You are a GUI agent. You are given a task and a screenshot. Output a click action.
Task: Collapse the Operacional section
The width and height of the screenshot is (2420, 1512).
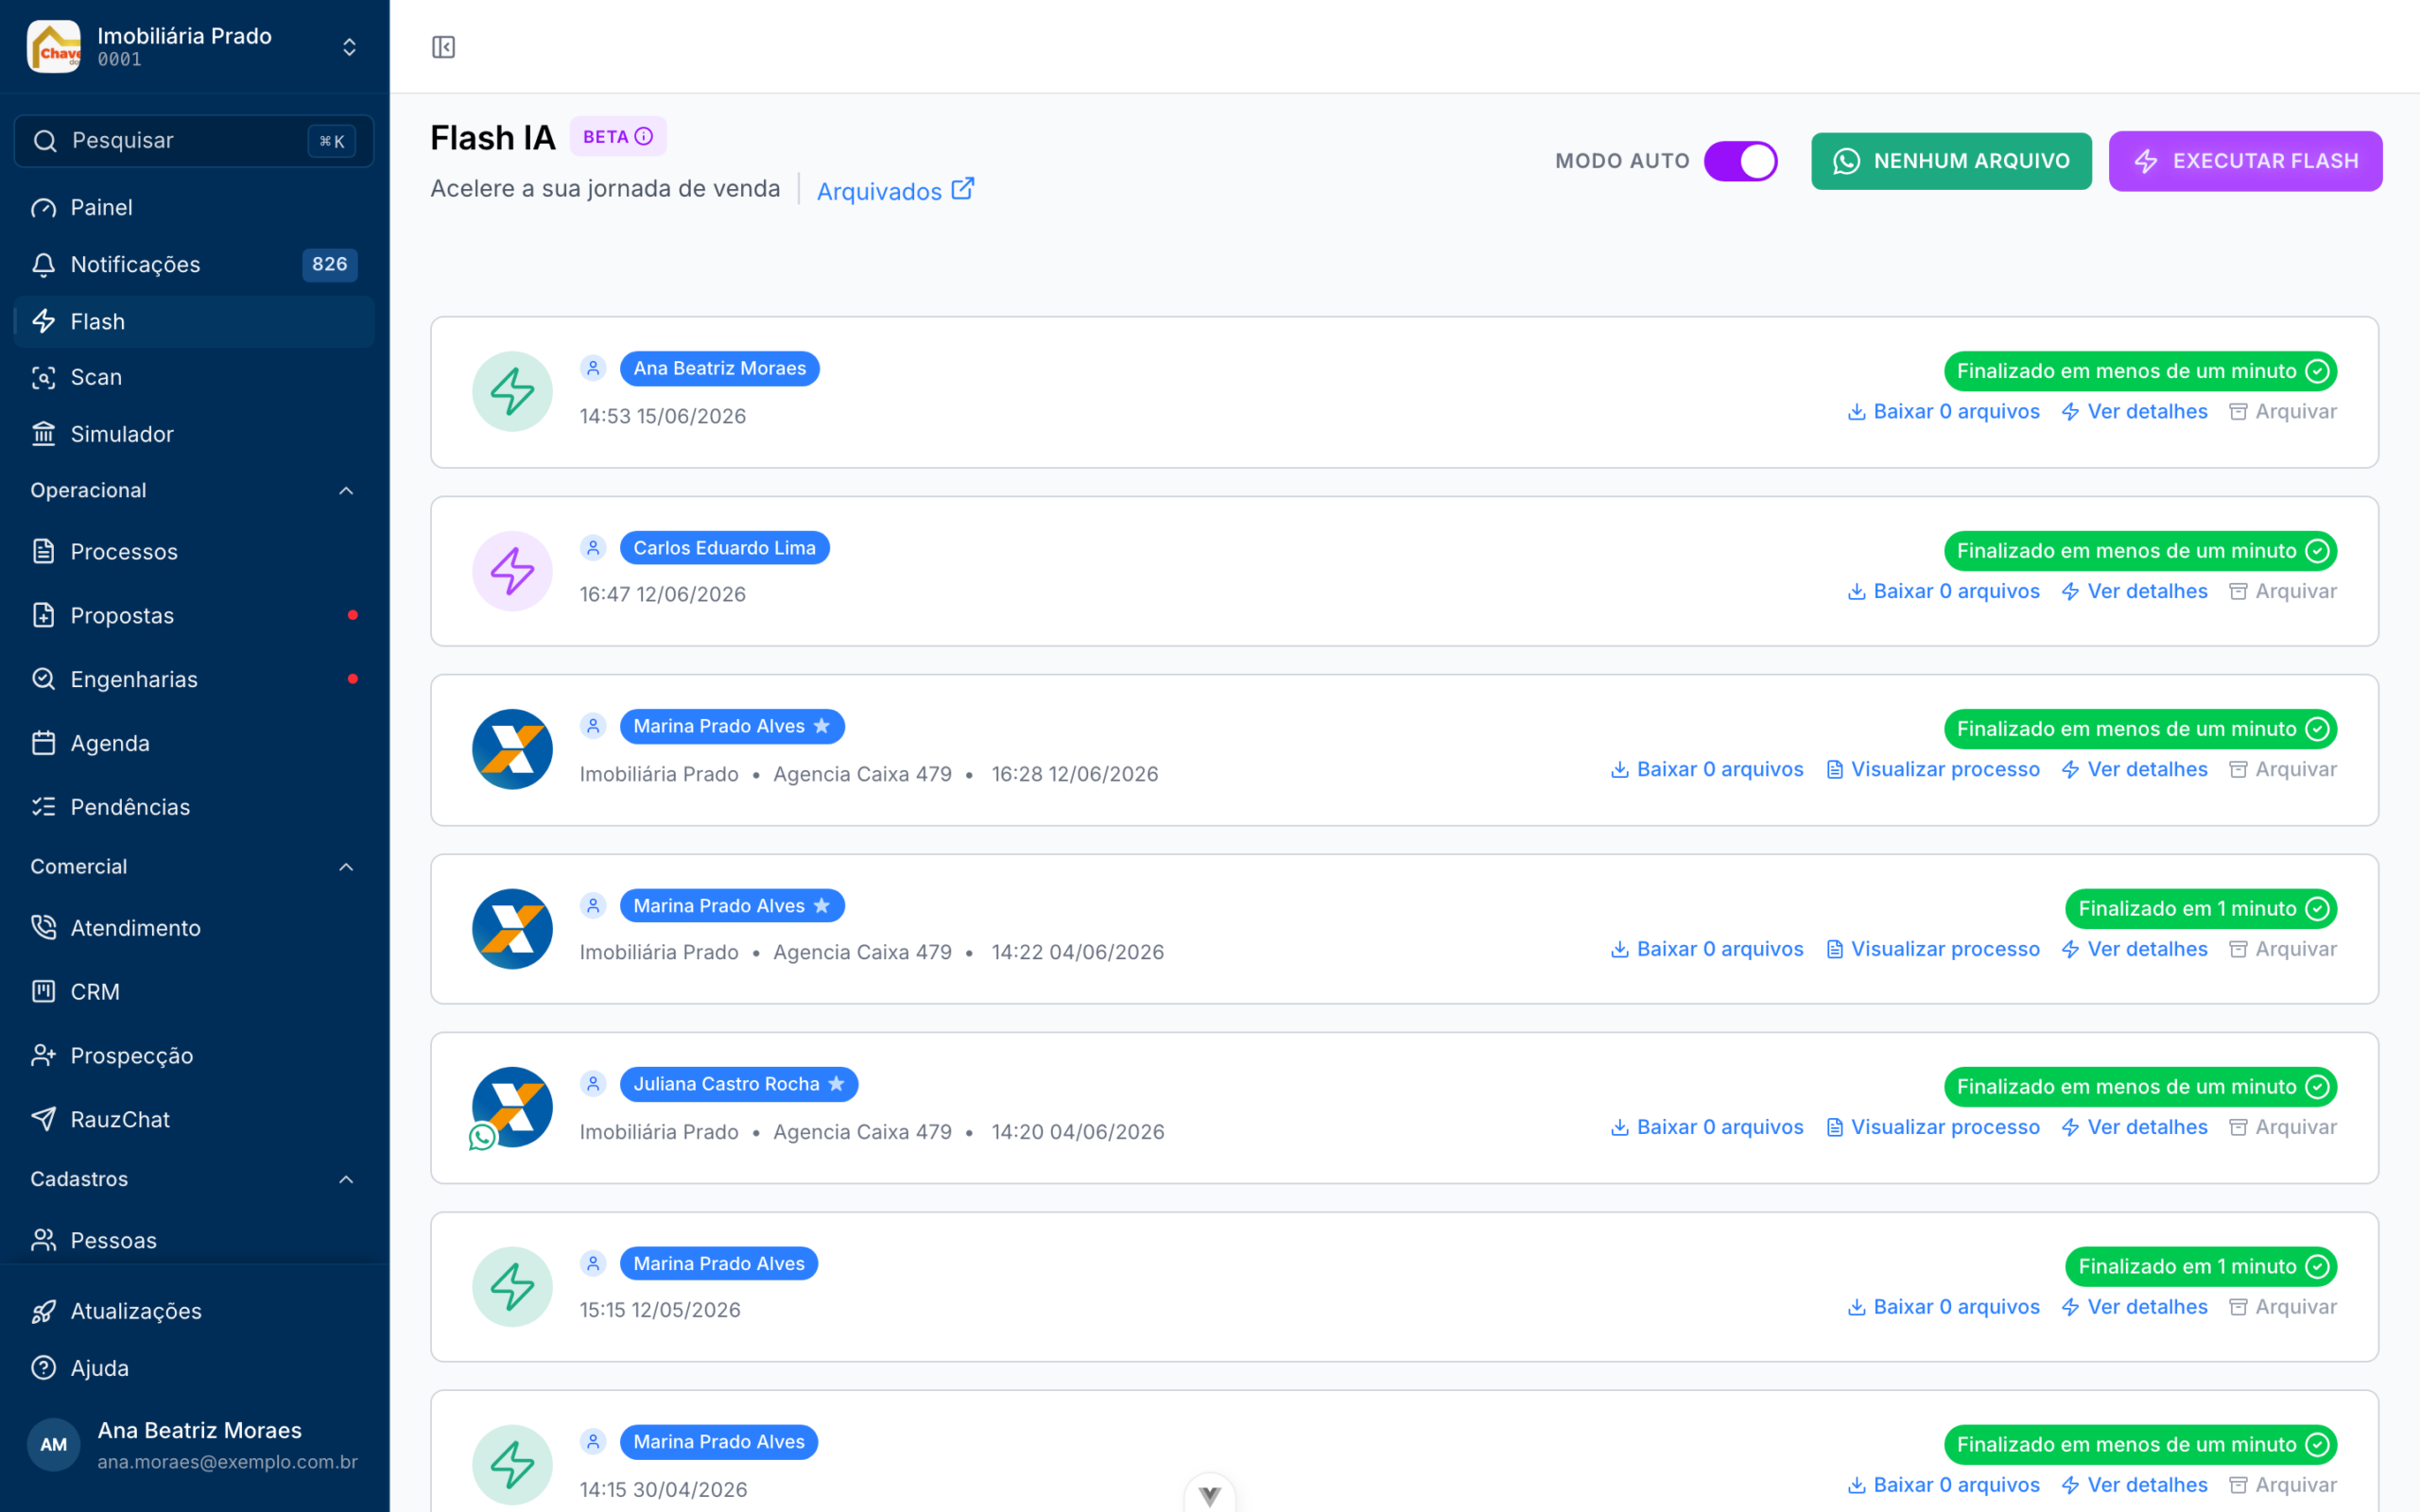coord(346,491)
